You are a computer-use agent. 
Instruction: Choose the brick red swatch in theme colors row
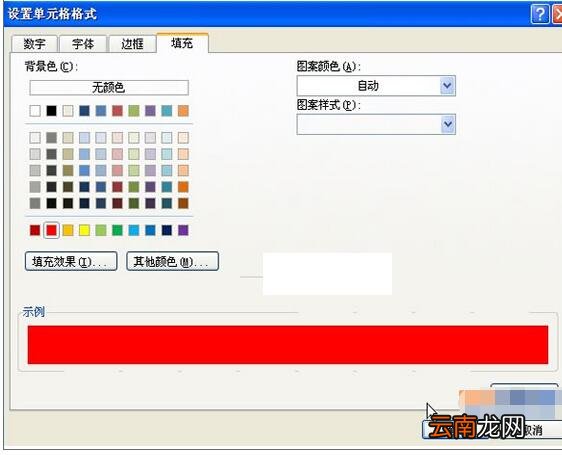coord(117,111)
